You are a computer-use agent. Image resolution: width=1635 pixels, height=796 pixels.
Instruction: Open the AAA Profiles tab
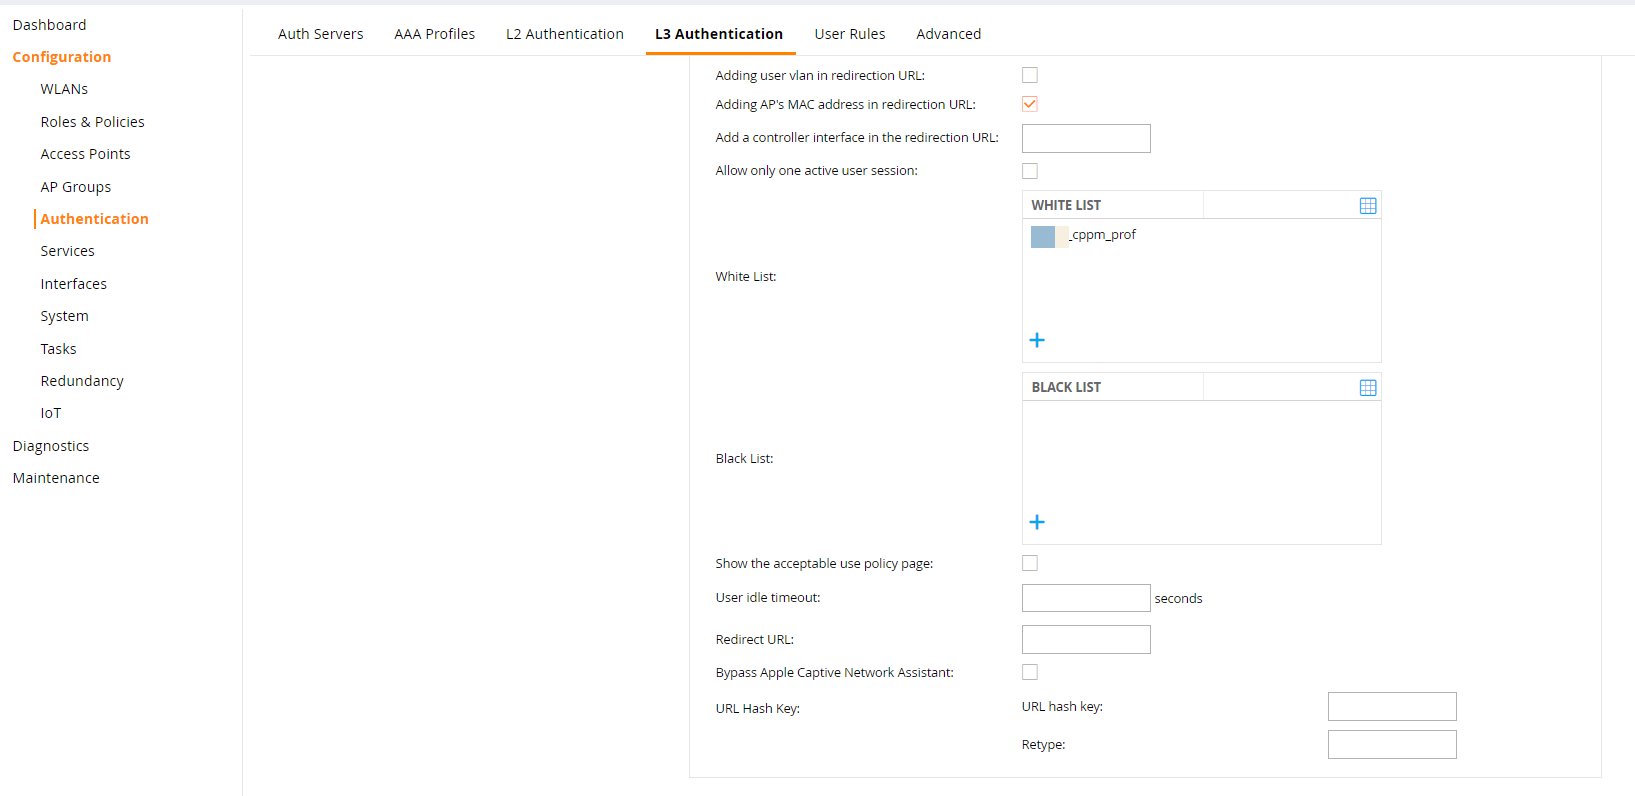pyautogui.click(x=434, y=34)
